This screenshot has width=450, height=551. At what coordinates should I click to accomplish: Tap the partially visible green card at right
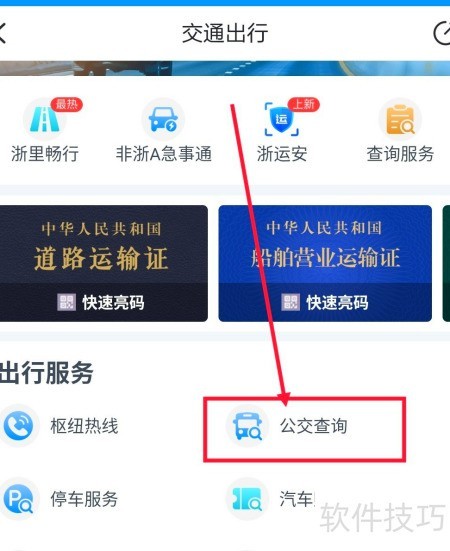coord(446,263)
